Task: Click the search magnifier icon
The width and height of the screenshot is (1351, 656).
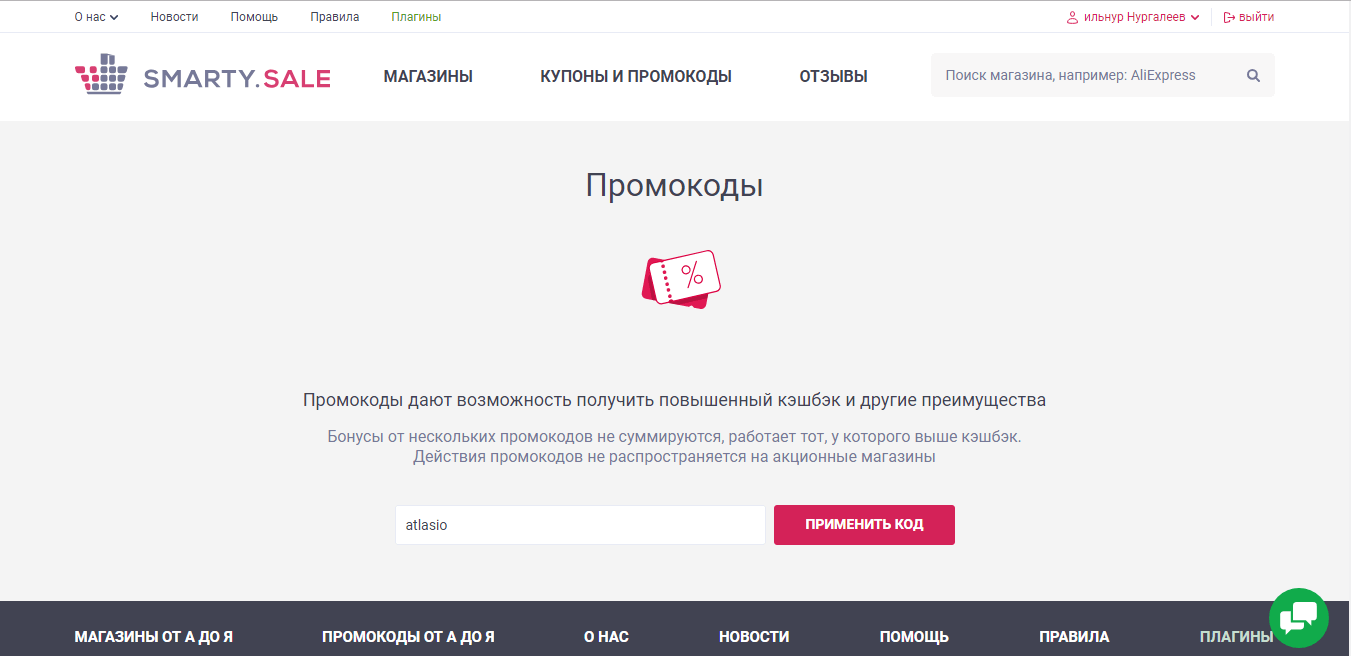Action: point(1253,76)
